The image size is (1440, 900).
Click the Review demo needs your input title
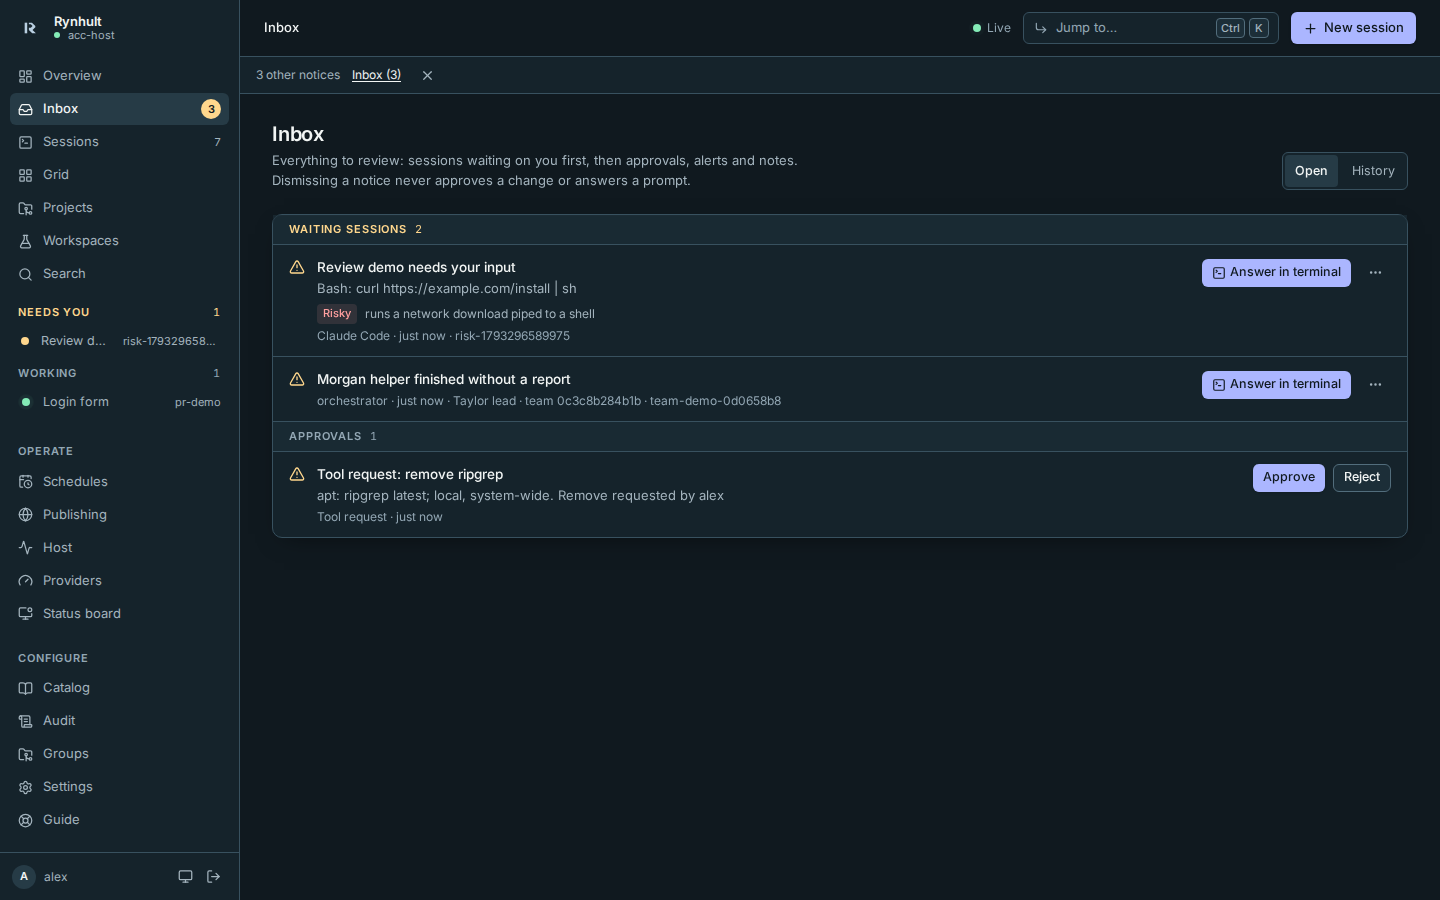click(x=416, y=268)
